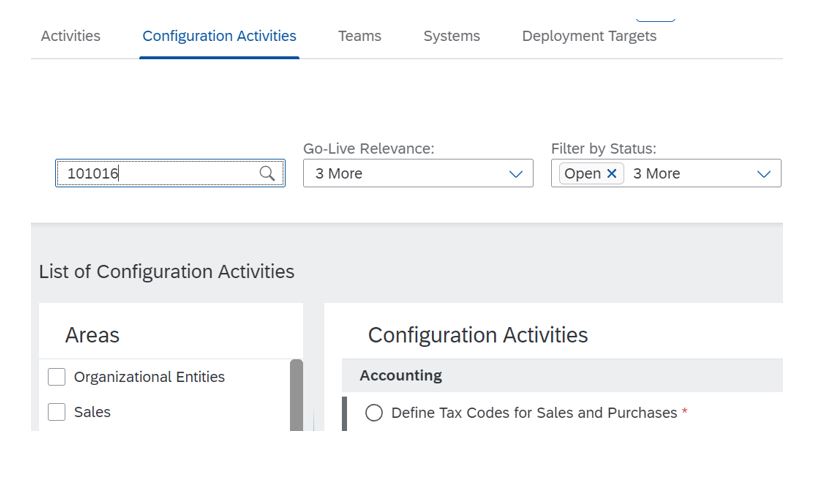The image size is (833, 479).
Task: Switch to the Activities tab
Action: (71, 36)
